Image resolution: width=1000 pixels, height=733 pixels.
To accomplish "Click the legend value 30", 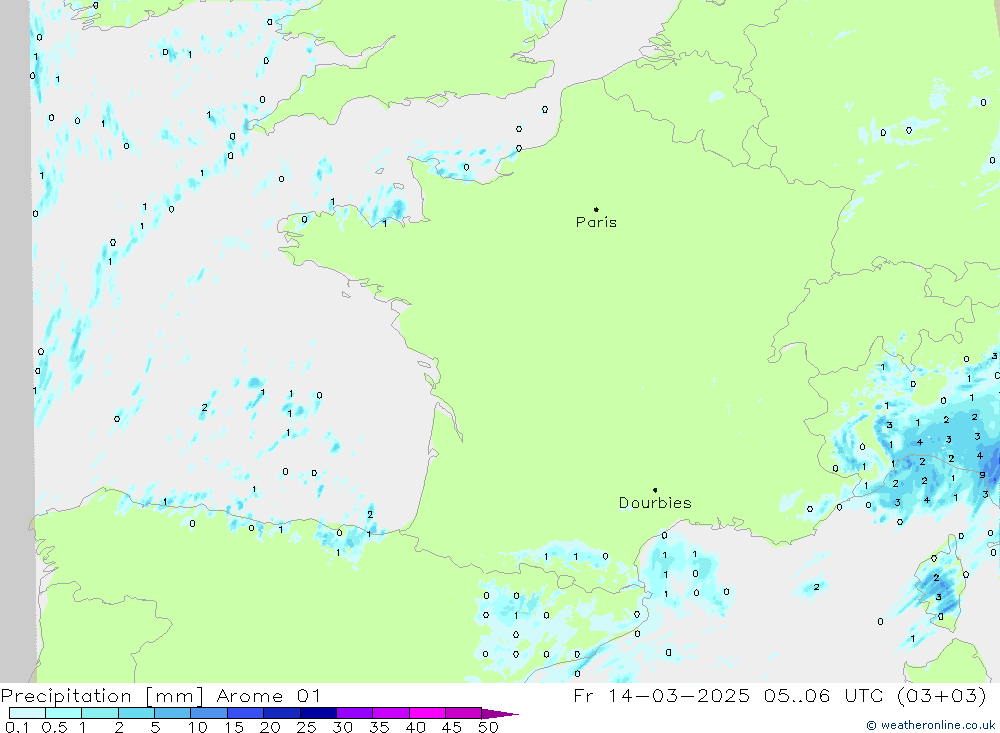I will (342, 727).
